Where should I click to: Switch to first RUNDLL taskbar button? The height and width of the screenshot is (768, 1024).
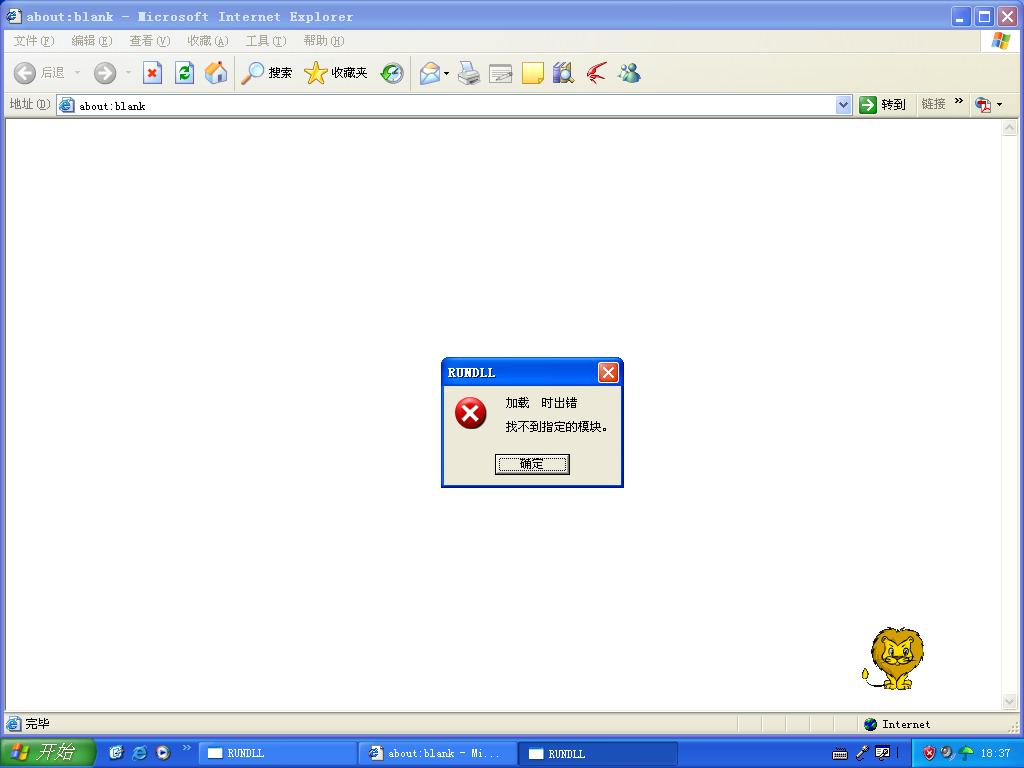pyautogui.click(x=278, y=753)
